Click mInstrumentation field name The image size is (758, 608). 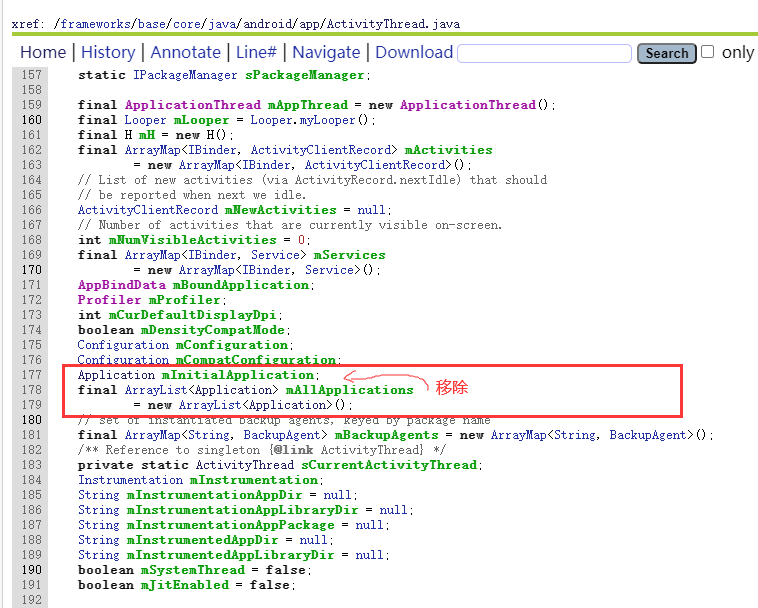[x=254, y=479]
